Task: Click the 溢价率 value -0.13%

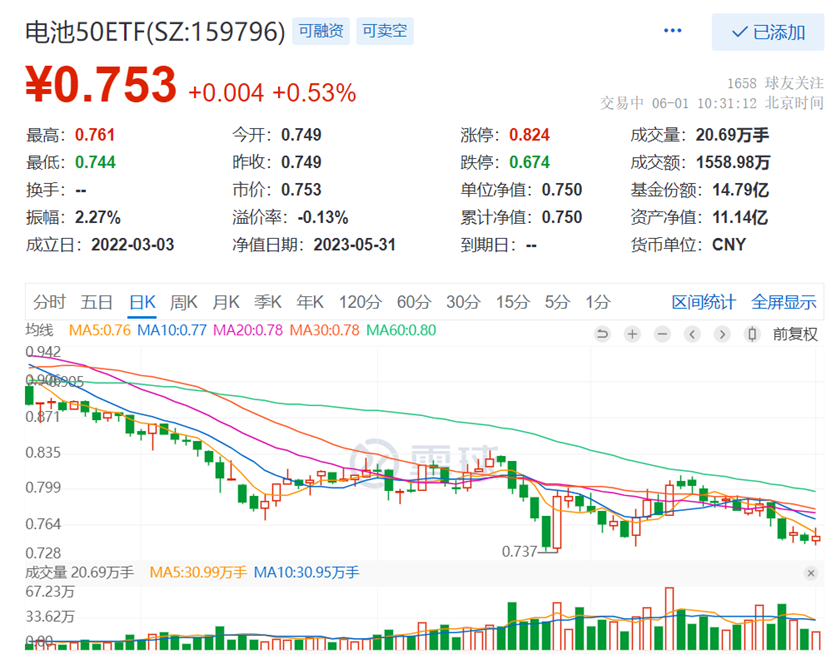Action: tap(323, 217)
